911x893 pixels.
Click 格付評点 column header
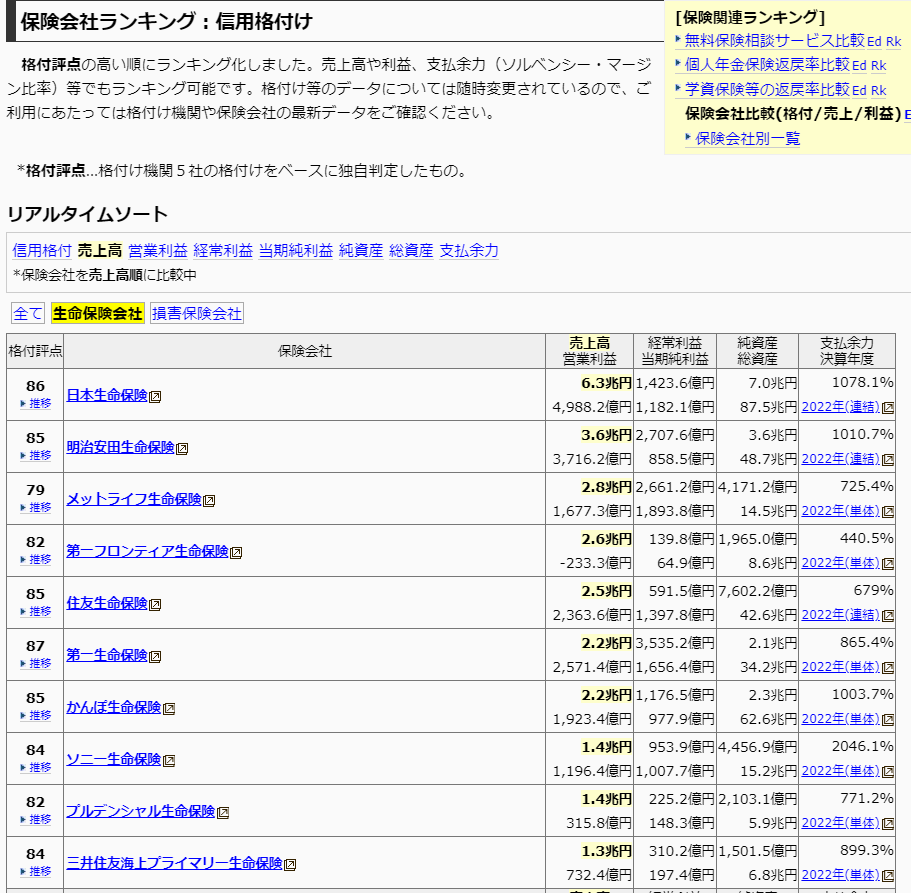[x=35, y=351]
